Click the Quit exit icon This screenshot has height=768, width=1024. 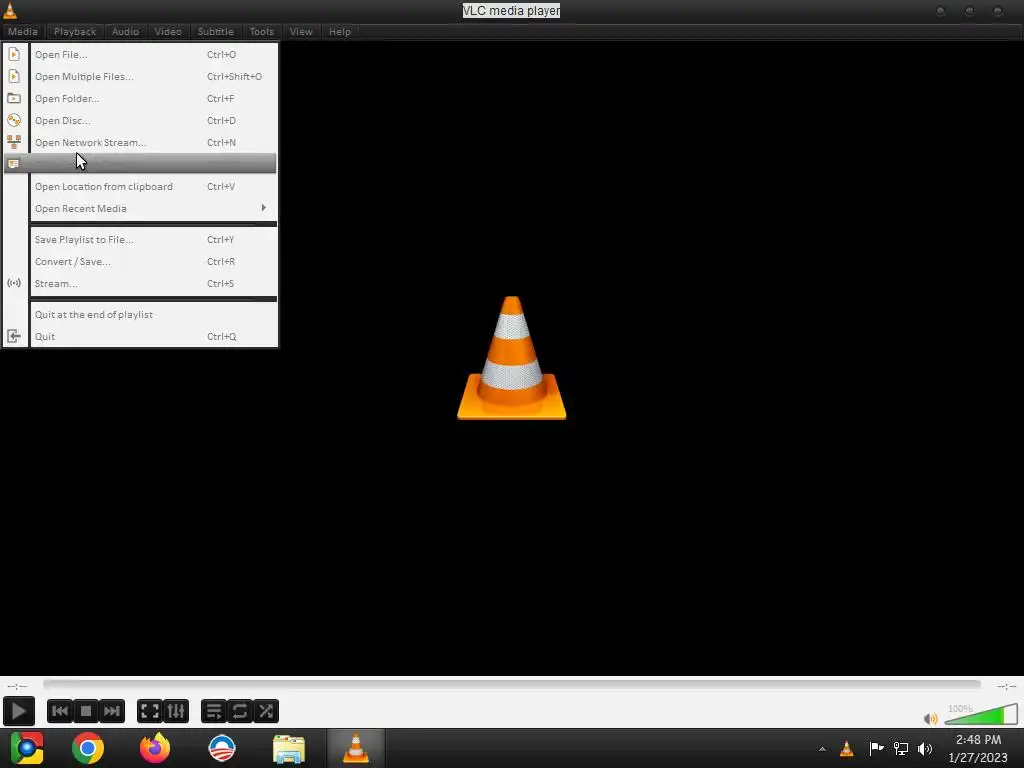click(x=14, y=336)
